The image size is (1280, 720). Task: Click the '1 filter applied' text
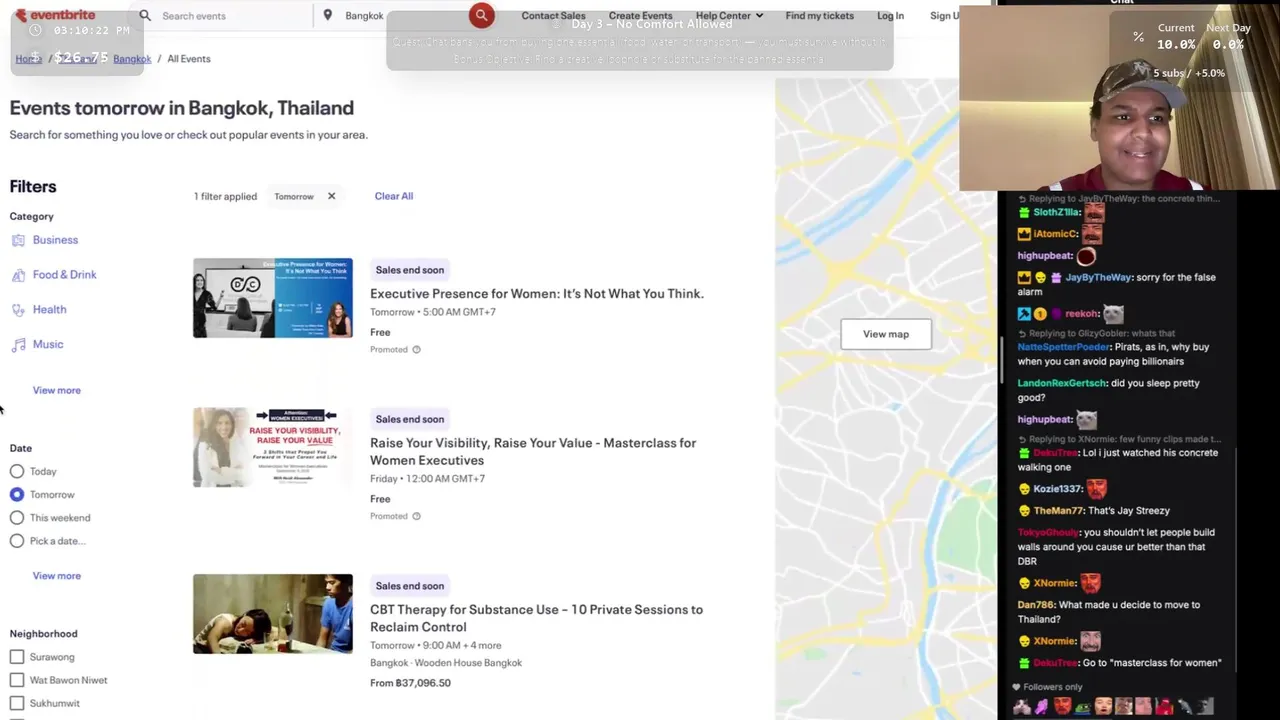click(225, 196)
